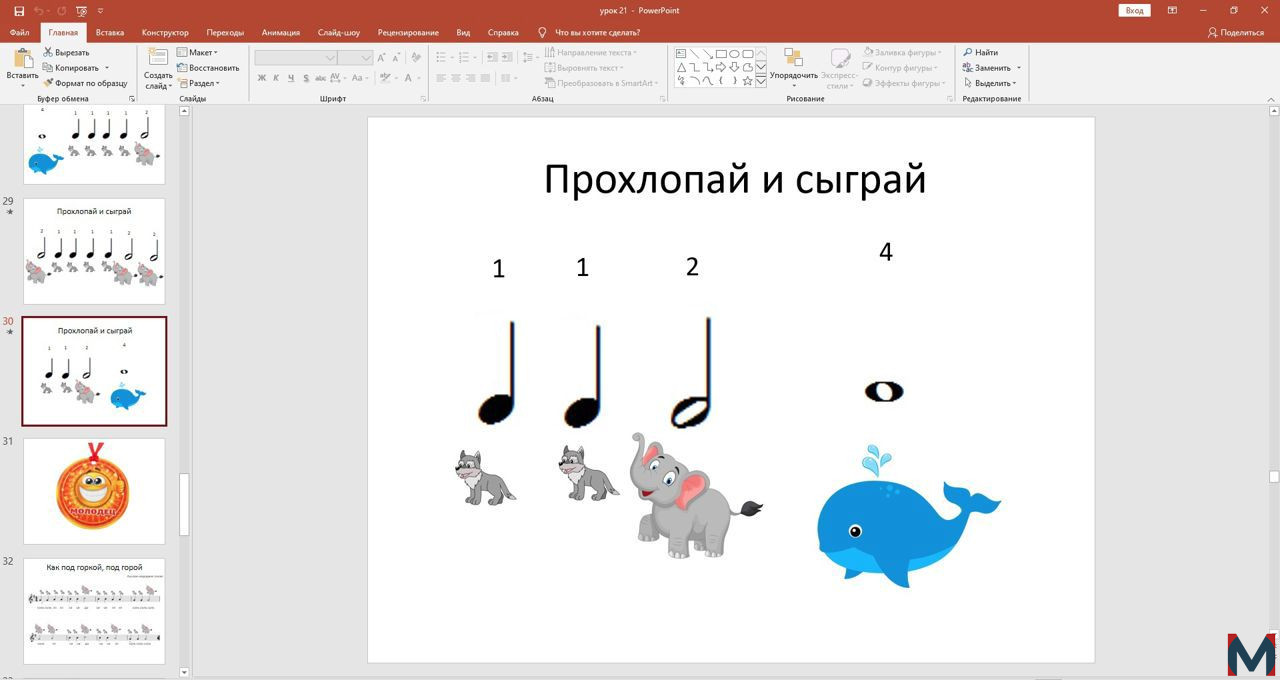Click Копировать button
Screen dimensions: 1280x680
(71, 68)
